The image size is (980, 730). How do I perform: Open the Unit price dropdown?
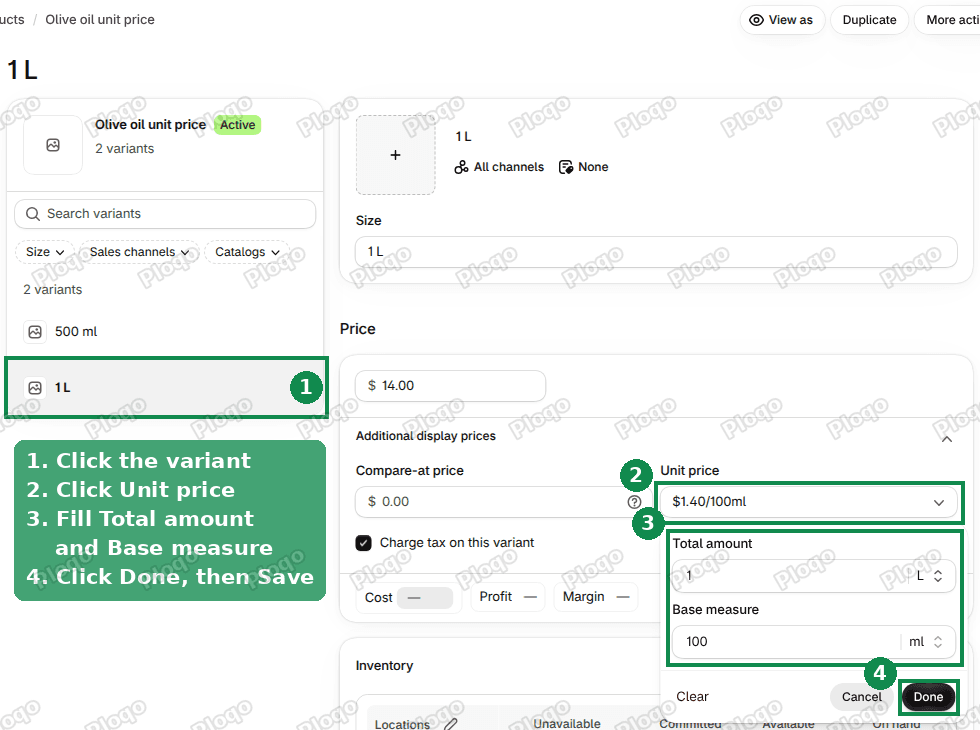[x=809, y=502]
